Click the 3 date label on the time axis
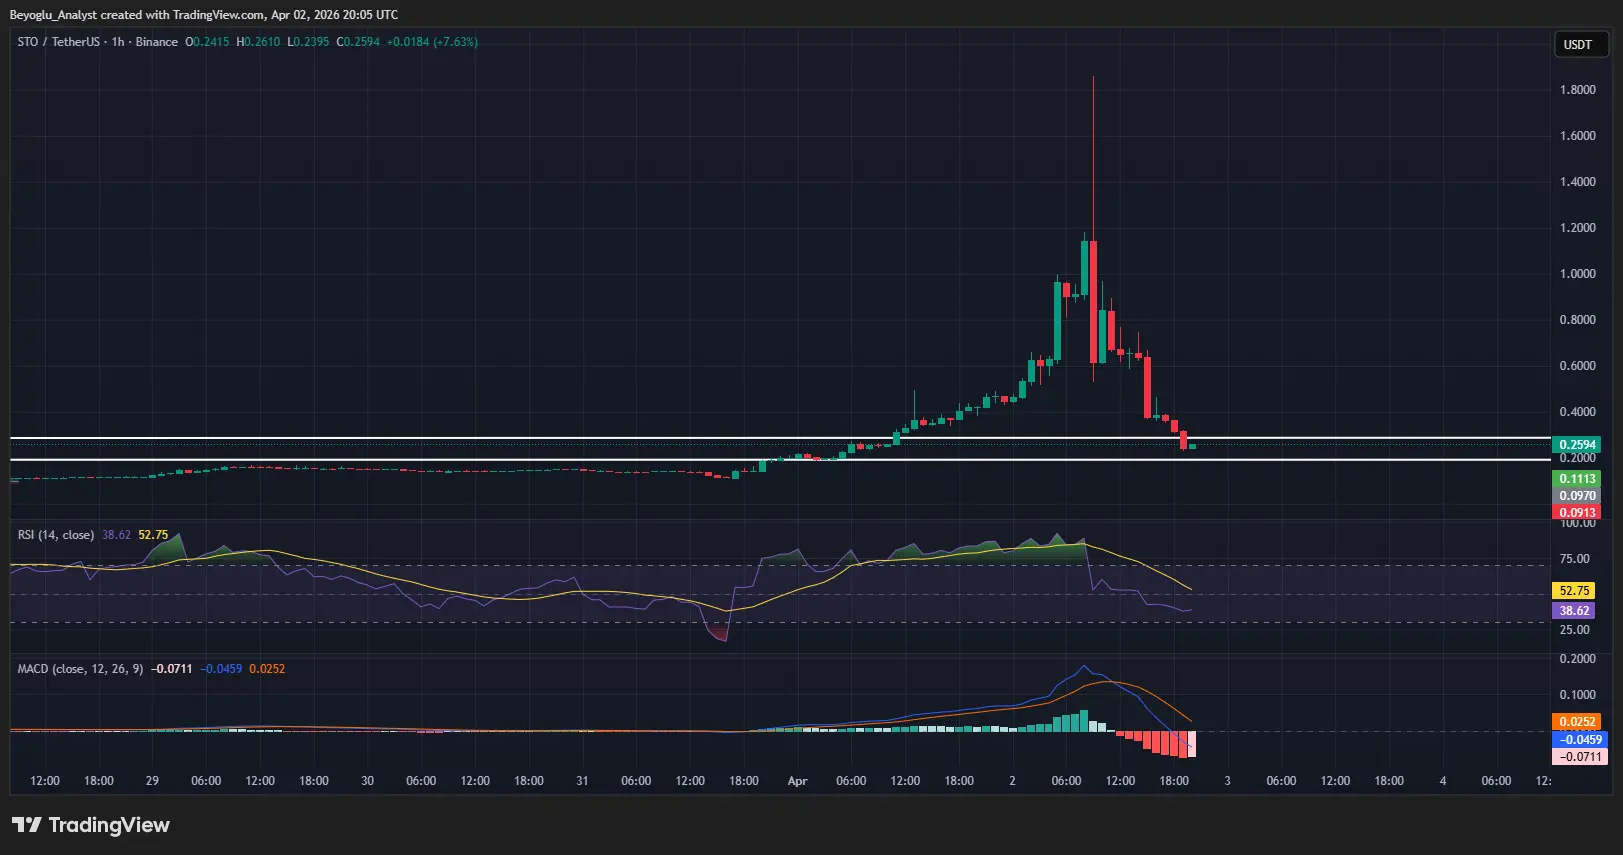The image size is (1623, 855). (1227, 781)
